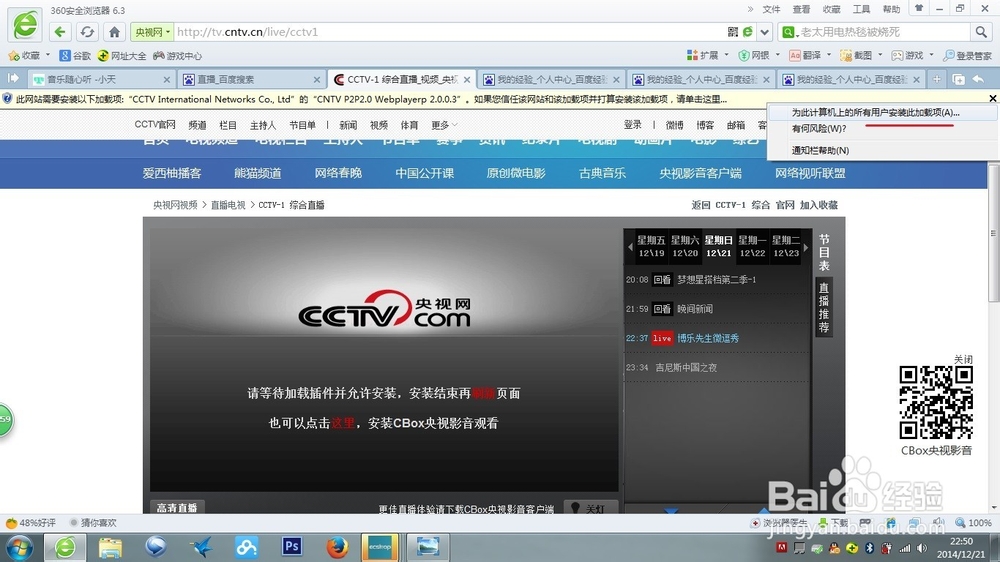
Task: Expand the address bar history dropdown arrow
Action: 765,32
